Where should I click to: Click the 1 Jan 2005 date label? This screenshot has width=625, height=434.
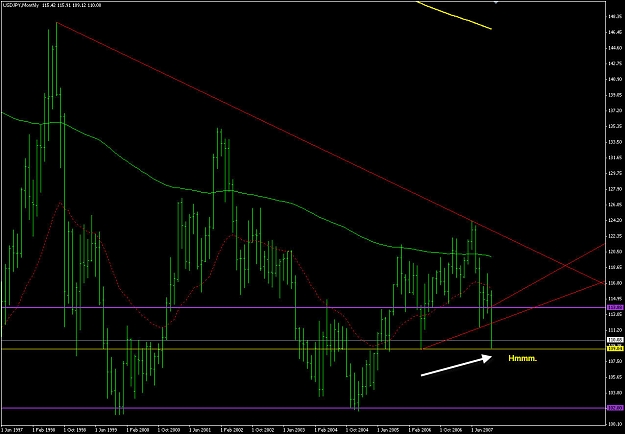pyautogui.click(x=388, y=431)
